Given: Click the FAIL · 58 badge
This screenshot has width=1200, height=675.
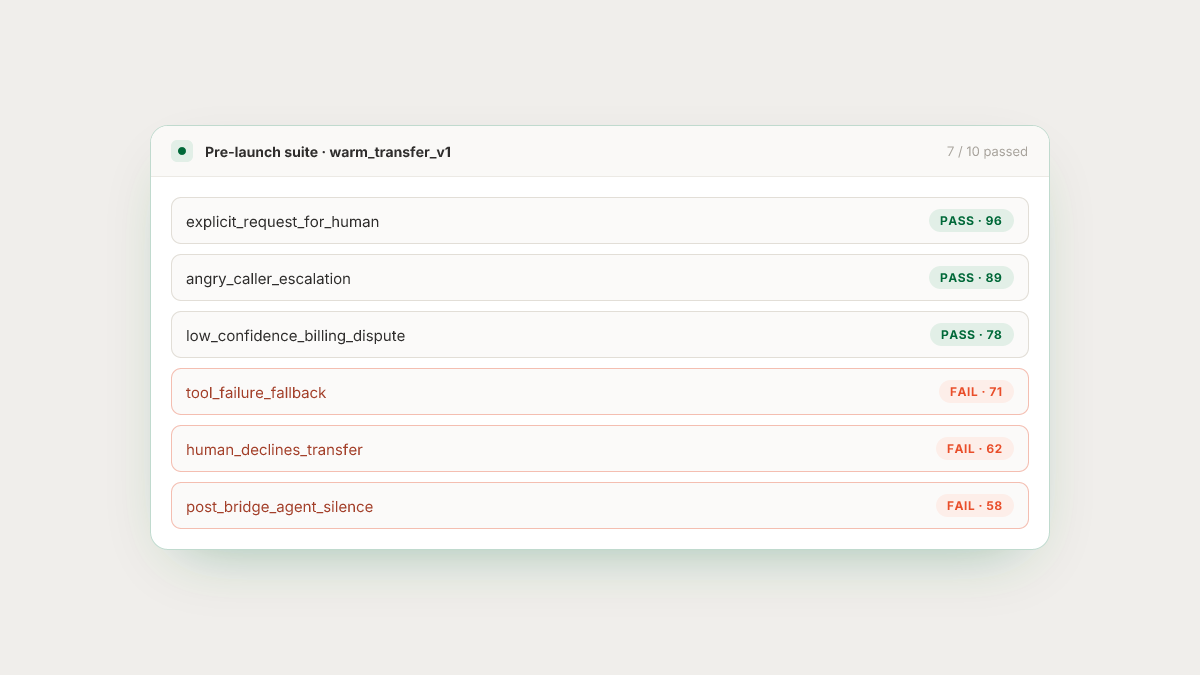Looking at the screenshot, I should pyautogui.click(x=975, y=506).
